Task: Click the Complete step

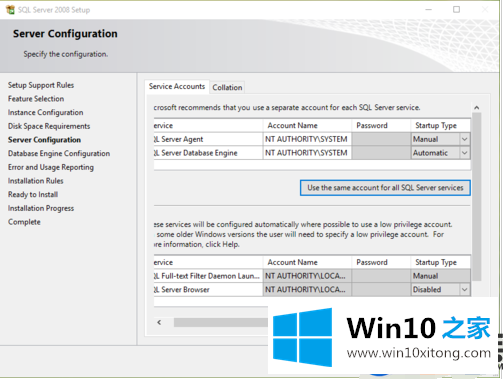Action: click(x=24, y=222)
